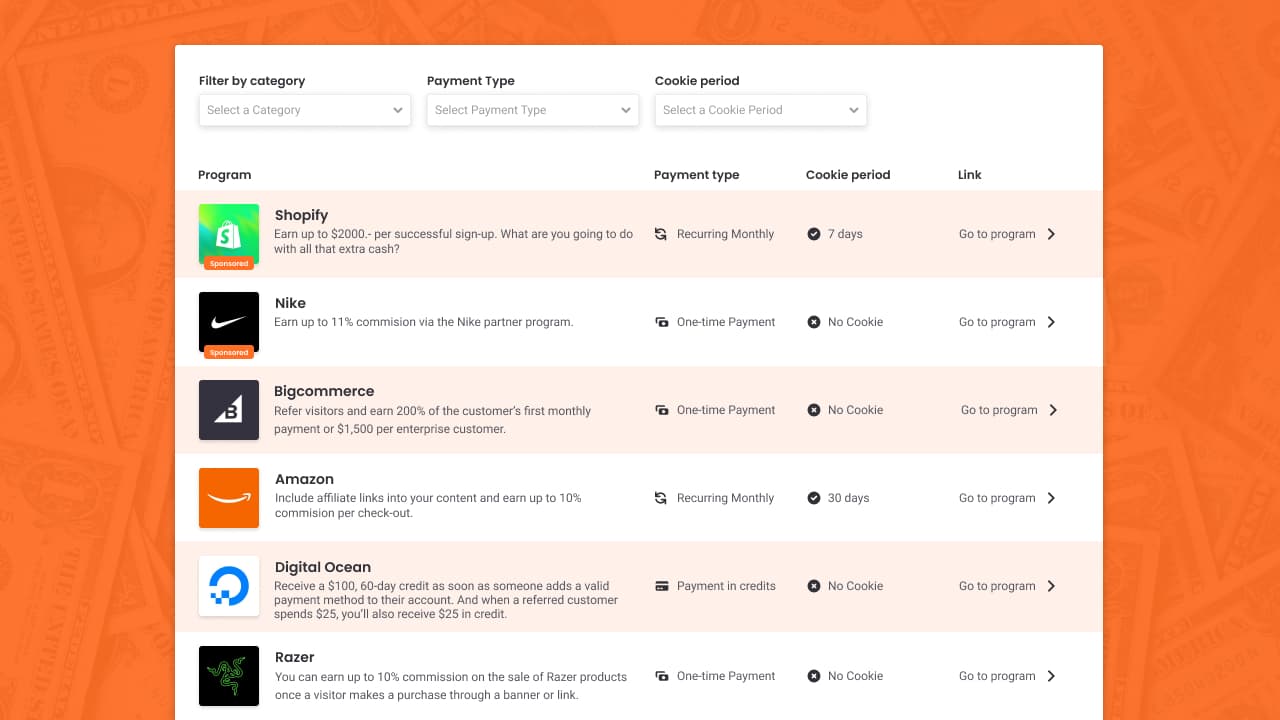The height and width of the screenshot is (720, 1280).
Task: Click credit card icon in Digital Ocean row
Action: pyautogui.click(x=661, y=586)
